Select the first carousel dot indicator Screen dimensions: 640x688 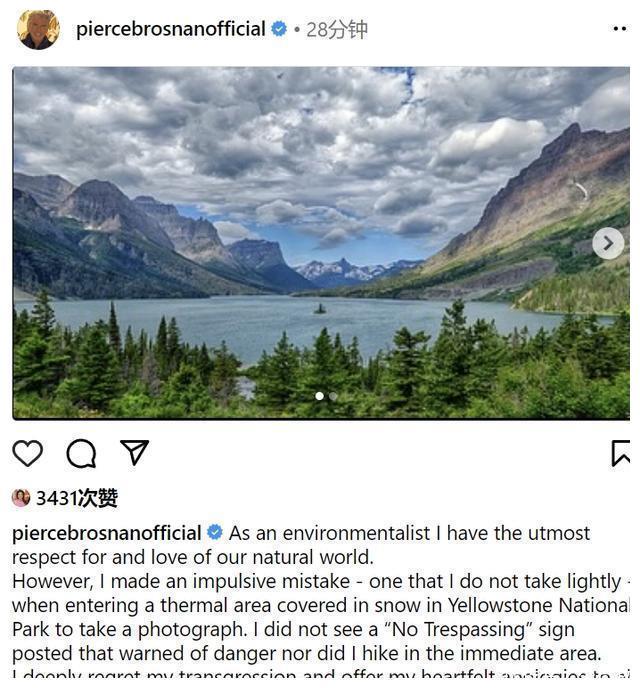point(319,396)
